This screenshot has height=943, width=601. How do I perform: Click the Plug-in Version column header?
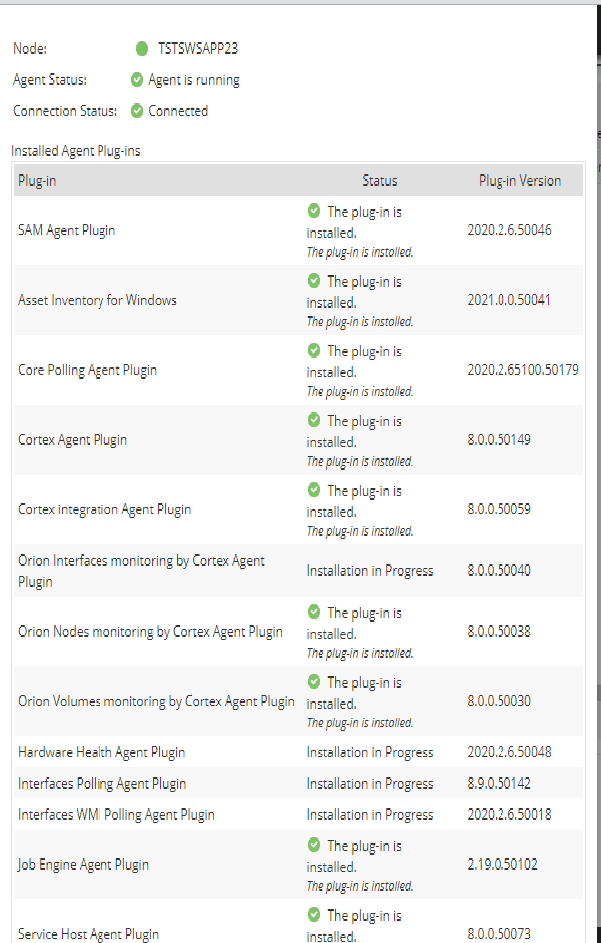point(520,181)
